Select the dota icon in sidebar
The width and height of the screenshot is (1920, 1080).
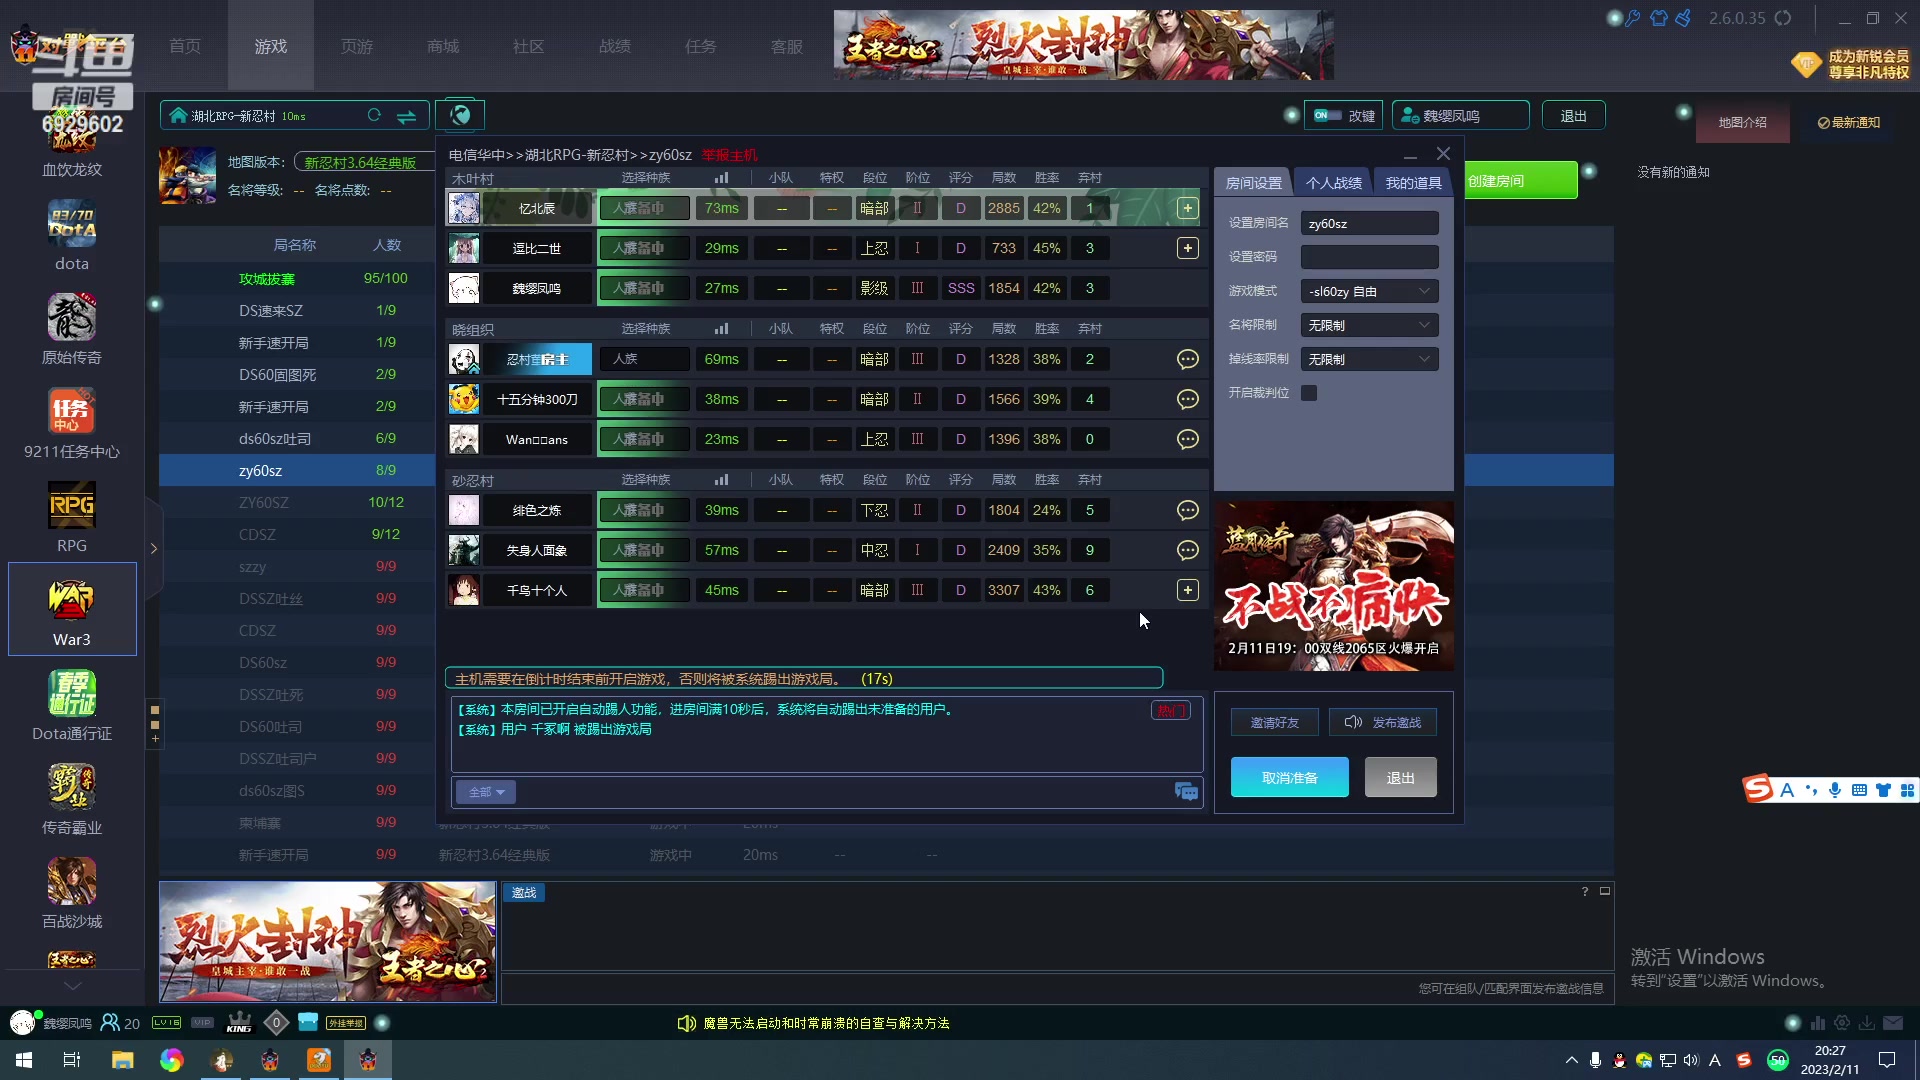click(x=71, y=236)
